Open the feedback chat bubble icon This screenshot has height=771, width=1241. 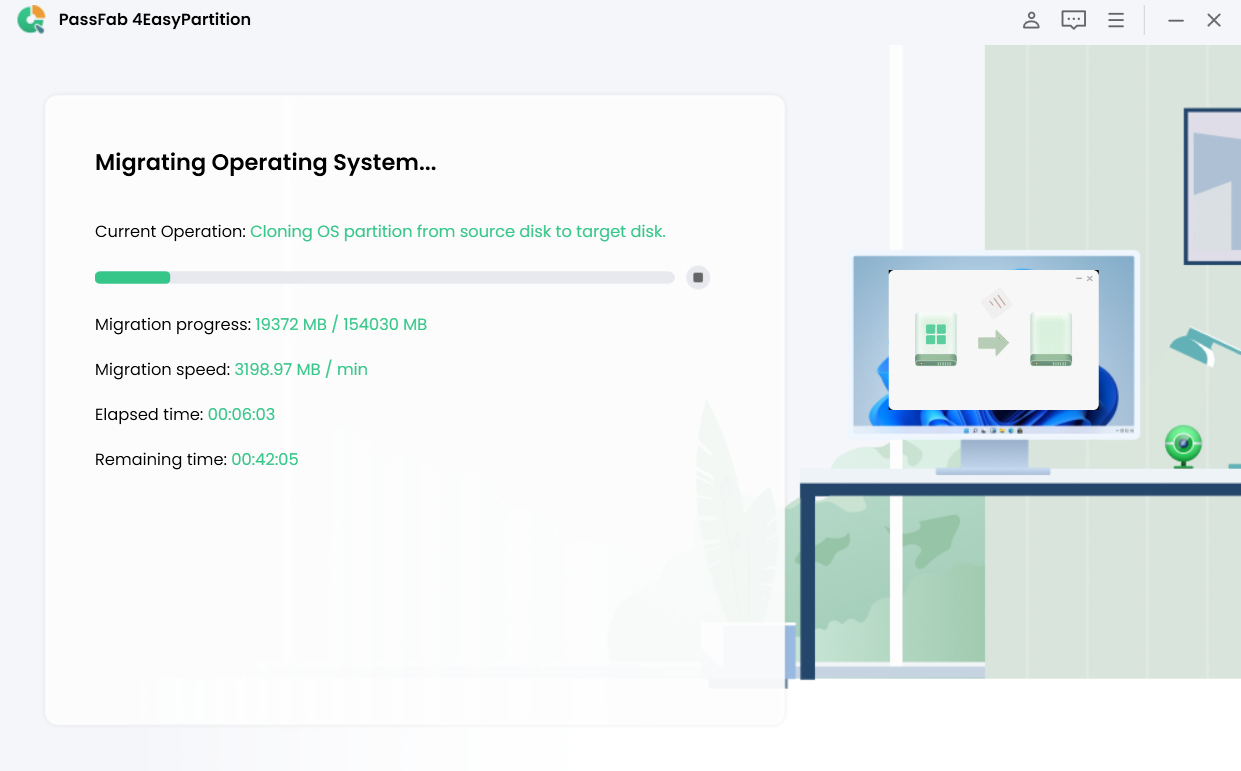click(1073, 19)
